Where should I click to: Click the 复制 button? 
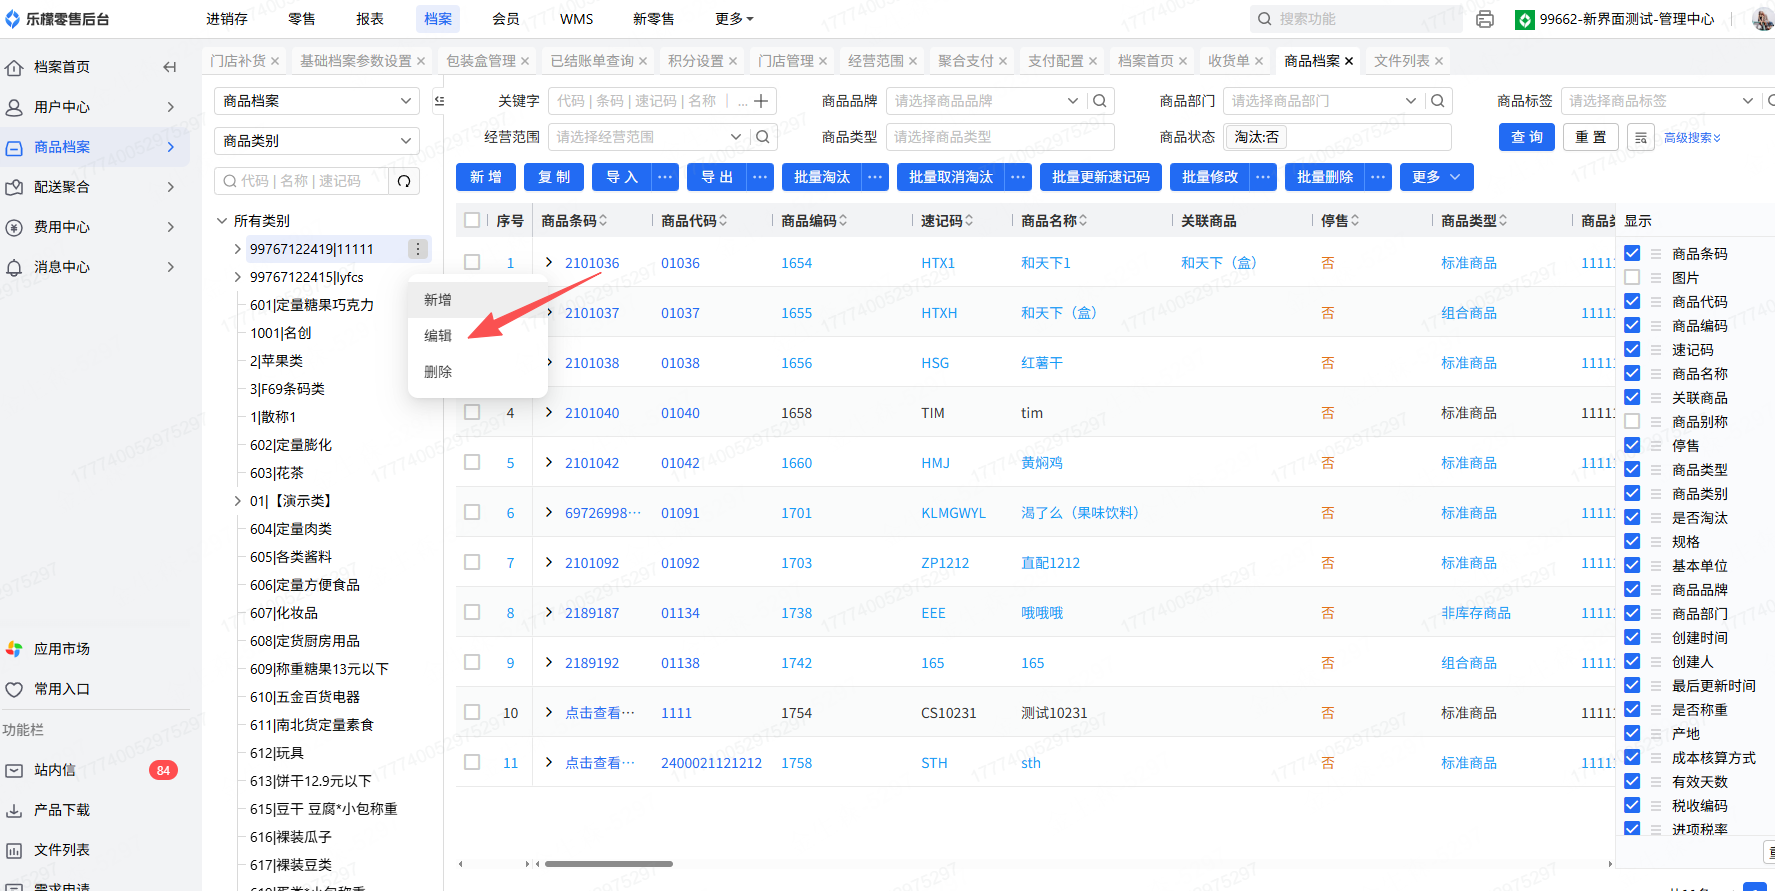point(554,177)
